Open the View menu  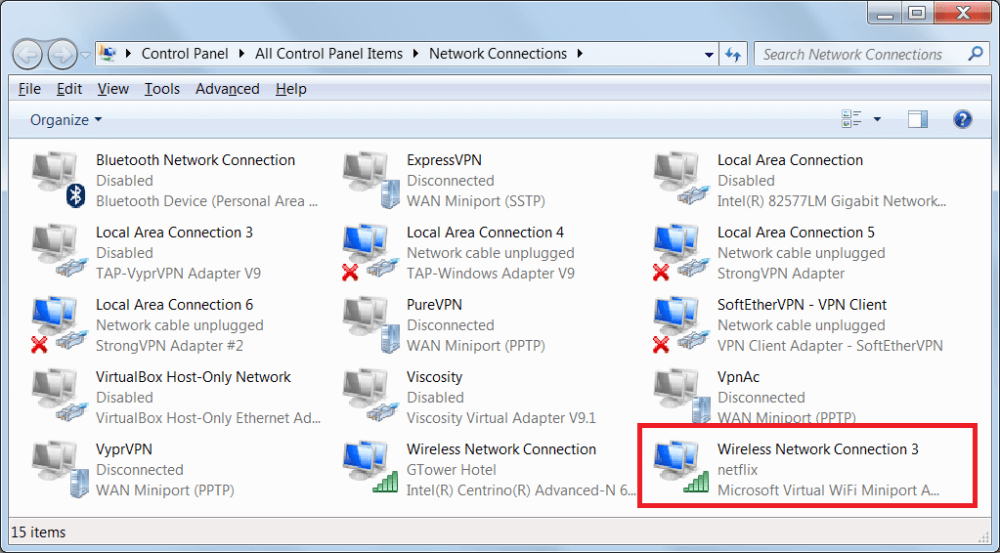[x=113, y=89]
